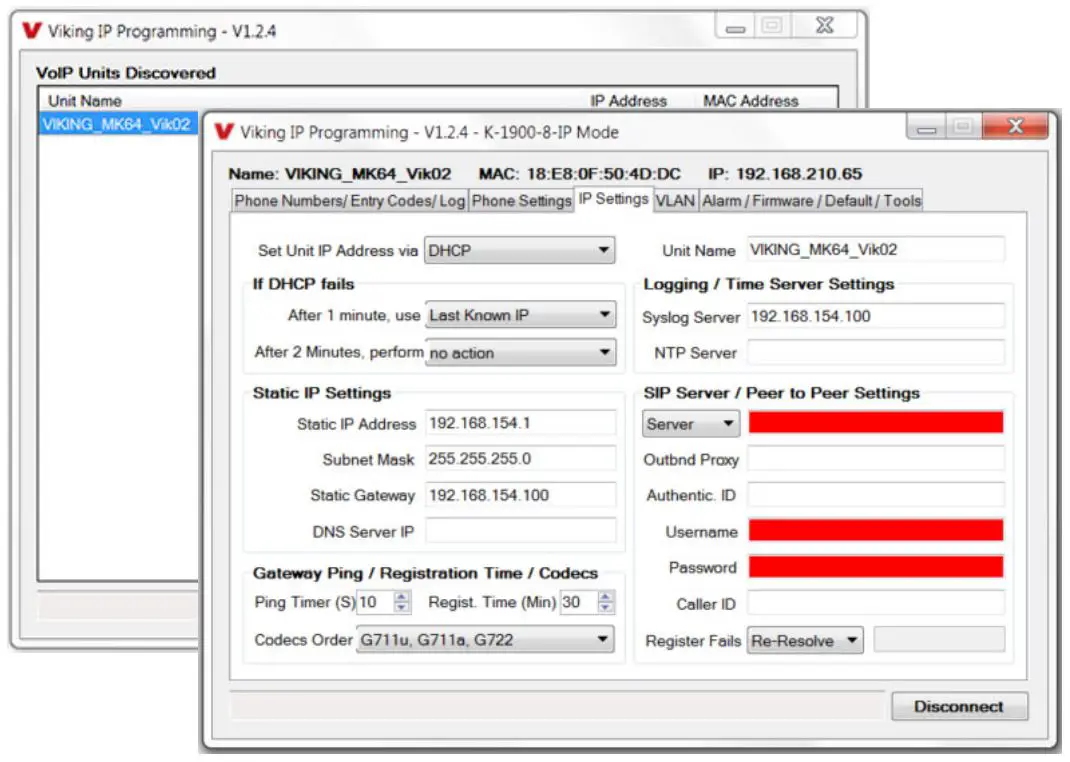Image resolution: width=1070 pixels, height=762 pixels.
Task: Click the red SIP Server address field
Action: pyautogui.click(x=875, y=422)
